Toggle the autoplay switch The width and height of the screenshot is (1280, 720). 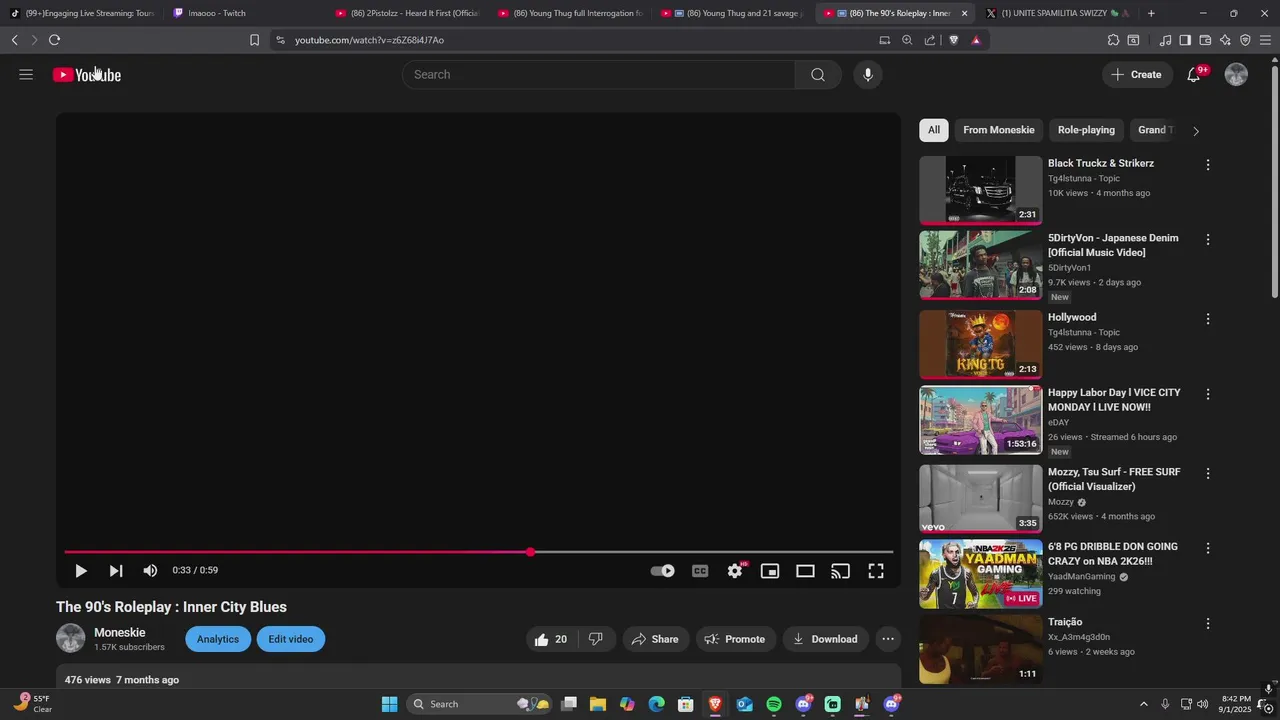click(x=663, y=571)
